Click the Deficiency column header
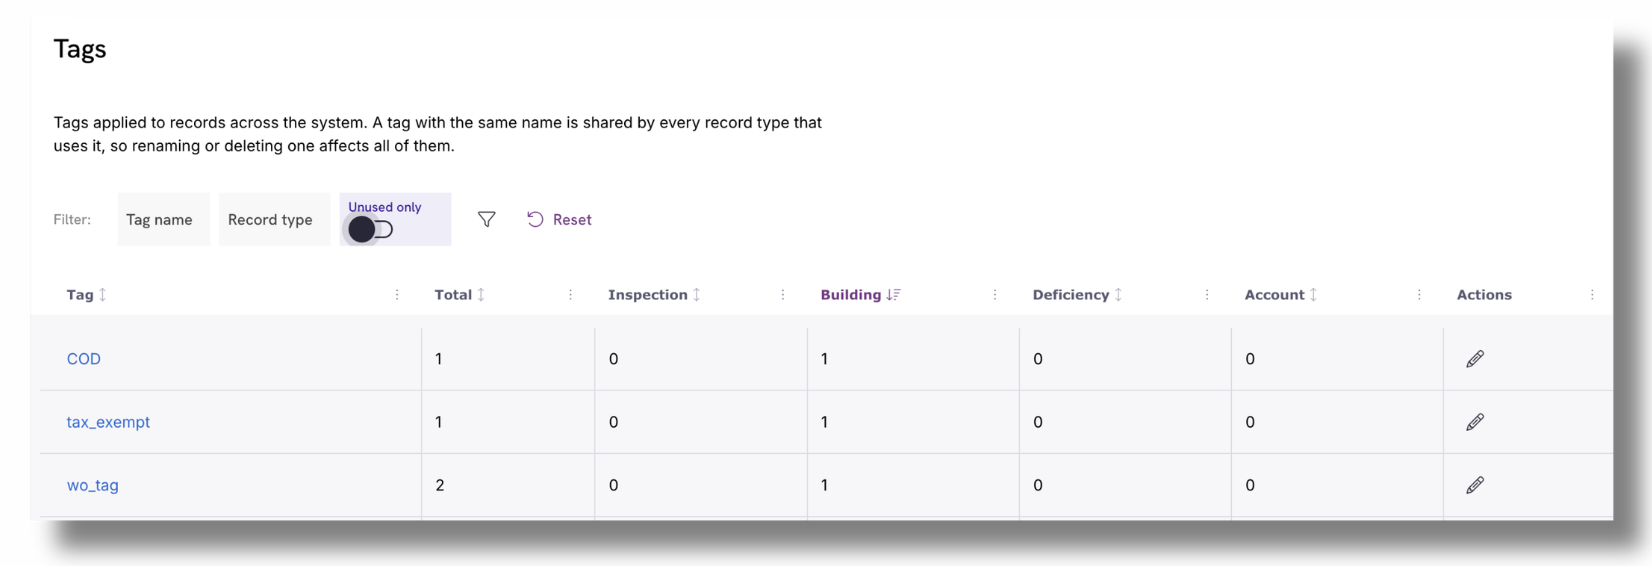 (x=1071, y=295)
